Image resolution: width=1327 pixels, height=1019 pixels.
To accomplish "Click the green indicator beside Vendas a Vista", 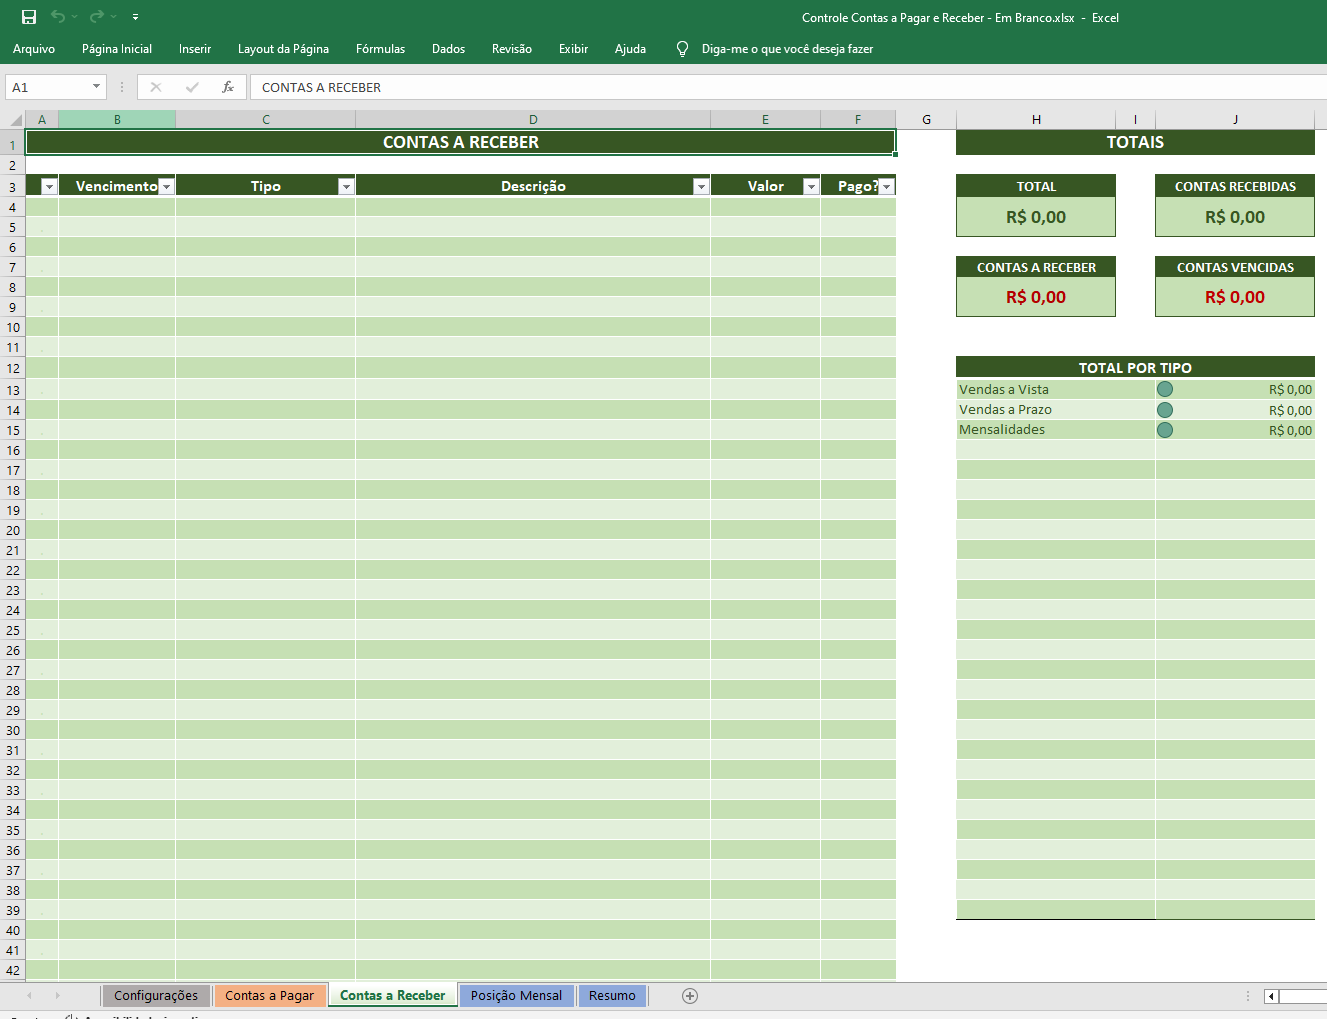I will [x=1165, y=390].
